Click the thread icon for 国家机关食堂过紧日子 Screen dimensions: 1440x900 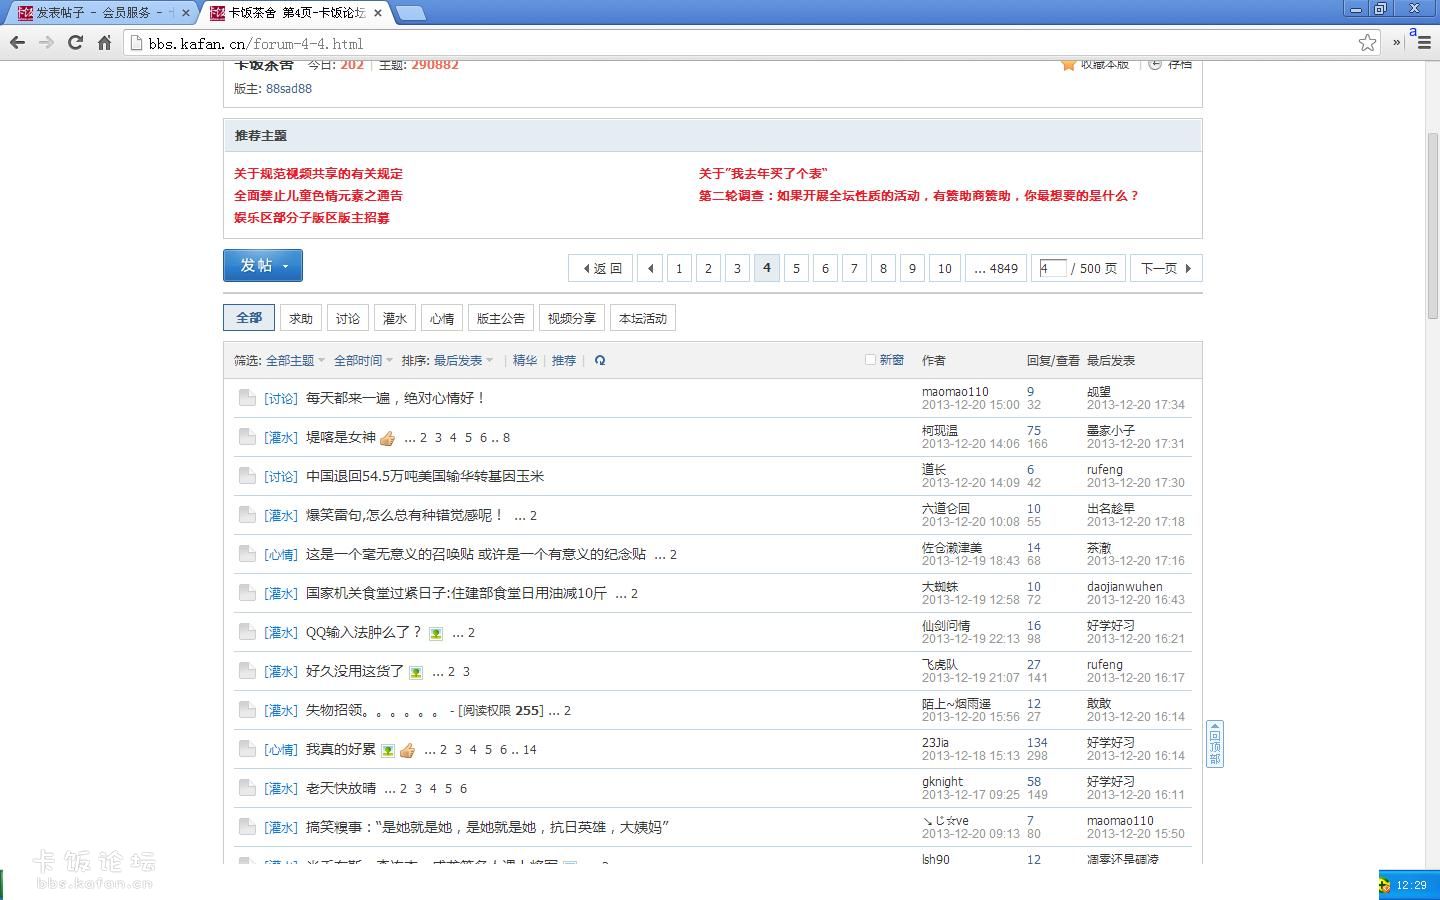coord(247,592)
